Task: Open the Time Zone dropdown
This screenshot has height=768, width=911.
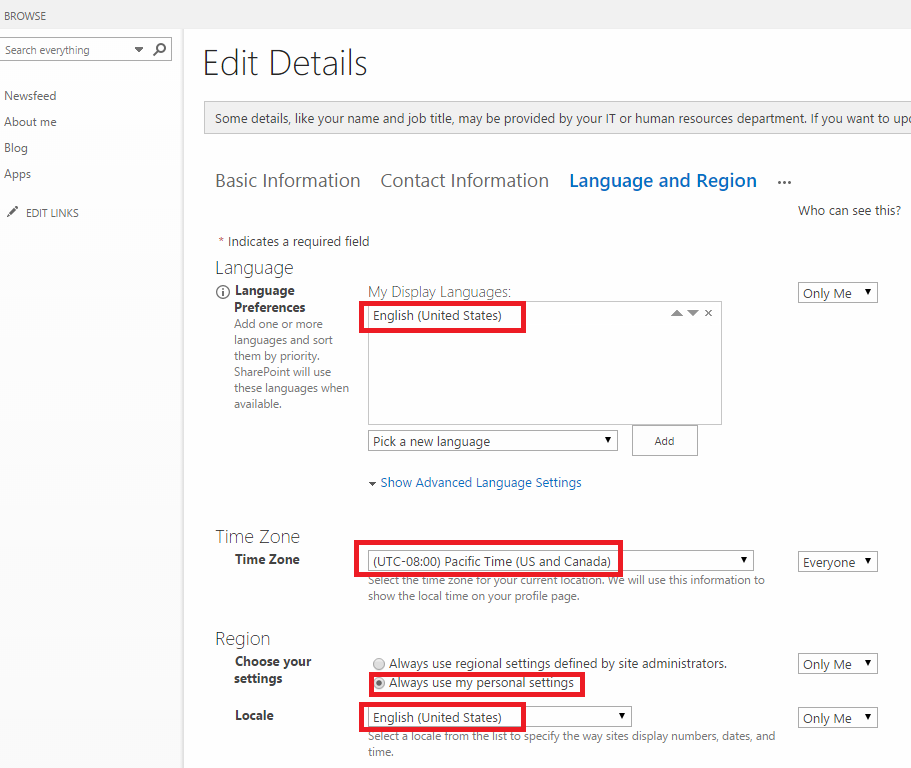Action: [x=561, y=561]
